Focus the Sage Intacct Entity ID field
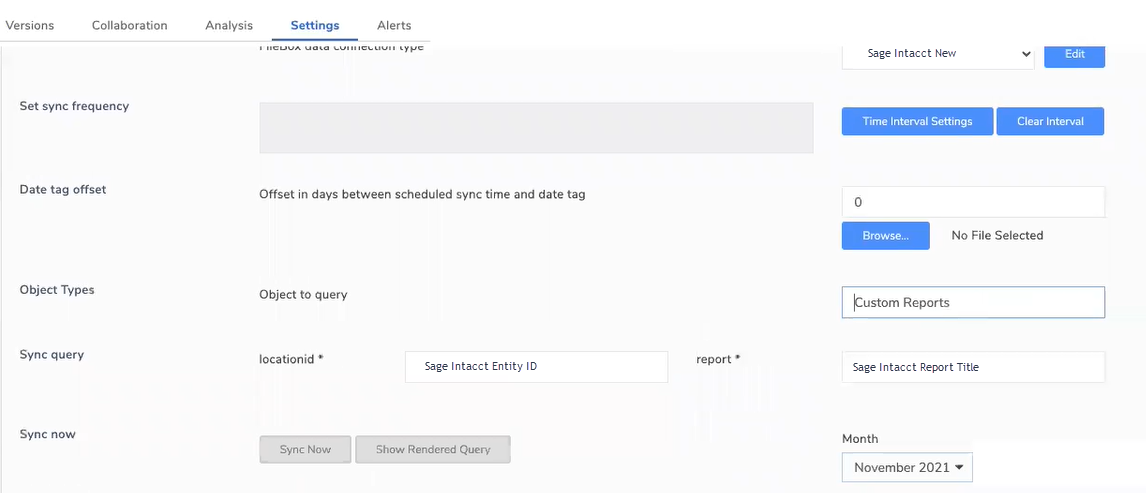Image resolution: width=1146 pixels, height=493 pixels. (x=536, y=367)
